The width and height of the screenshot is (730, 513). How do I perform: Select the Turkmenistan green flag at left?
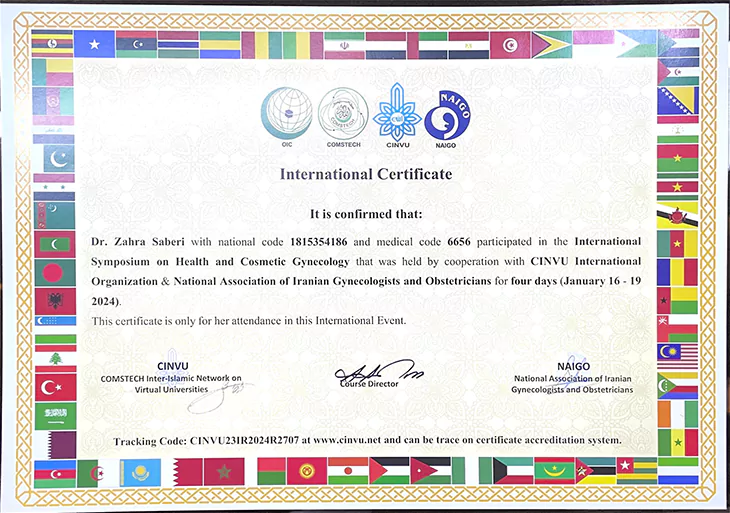(x=54, y=216)
